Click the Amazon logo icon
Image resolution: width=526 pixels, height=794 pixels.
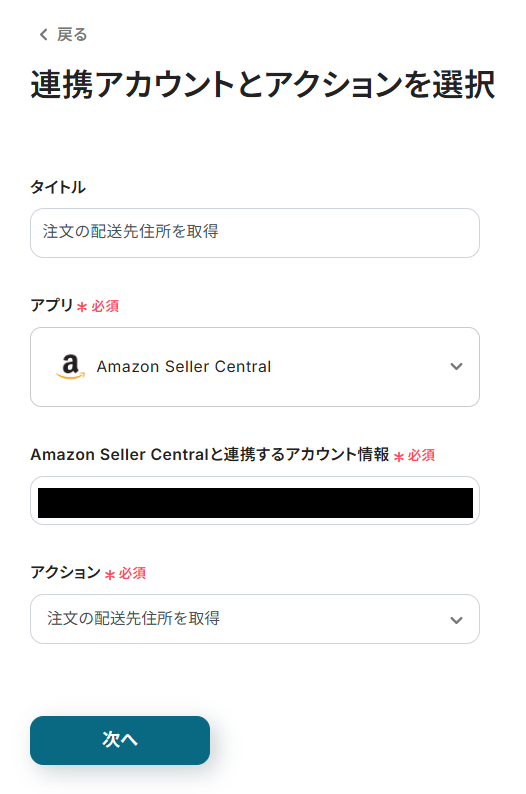pos(70,367)
